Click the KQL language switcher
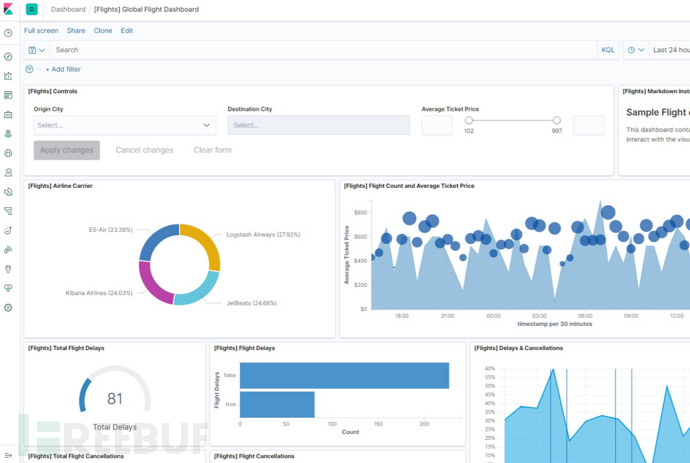This screenshot has width=690, height=463. [x=608, y=50]
